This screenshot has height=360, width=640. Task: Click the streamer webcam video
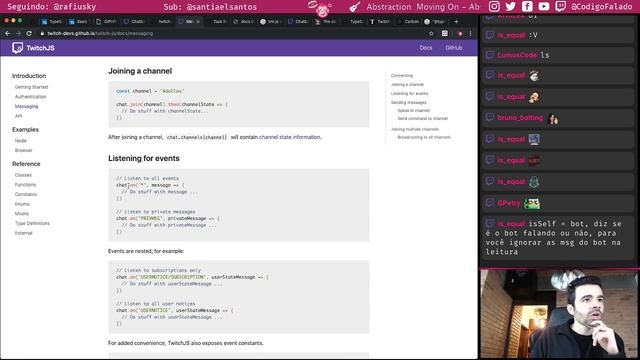558,314
